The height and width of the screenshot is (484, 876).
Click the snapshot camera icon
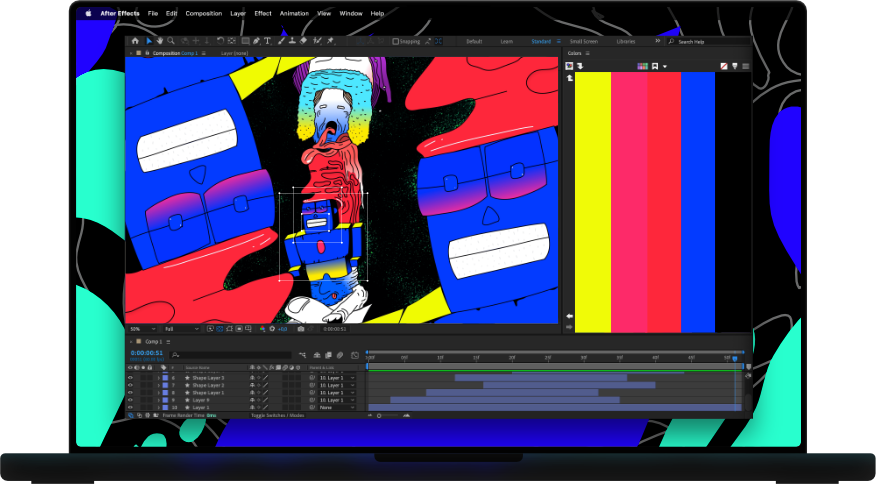pos(301,329)
